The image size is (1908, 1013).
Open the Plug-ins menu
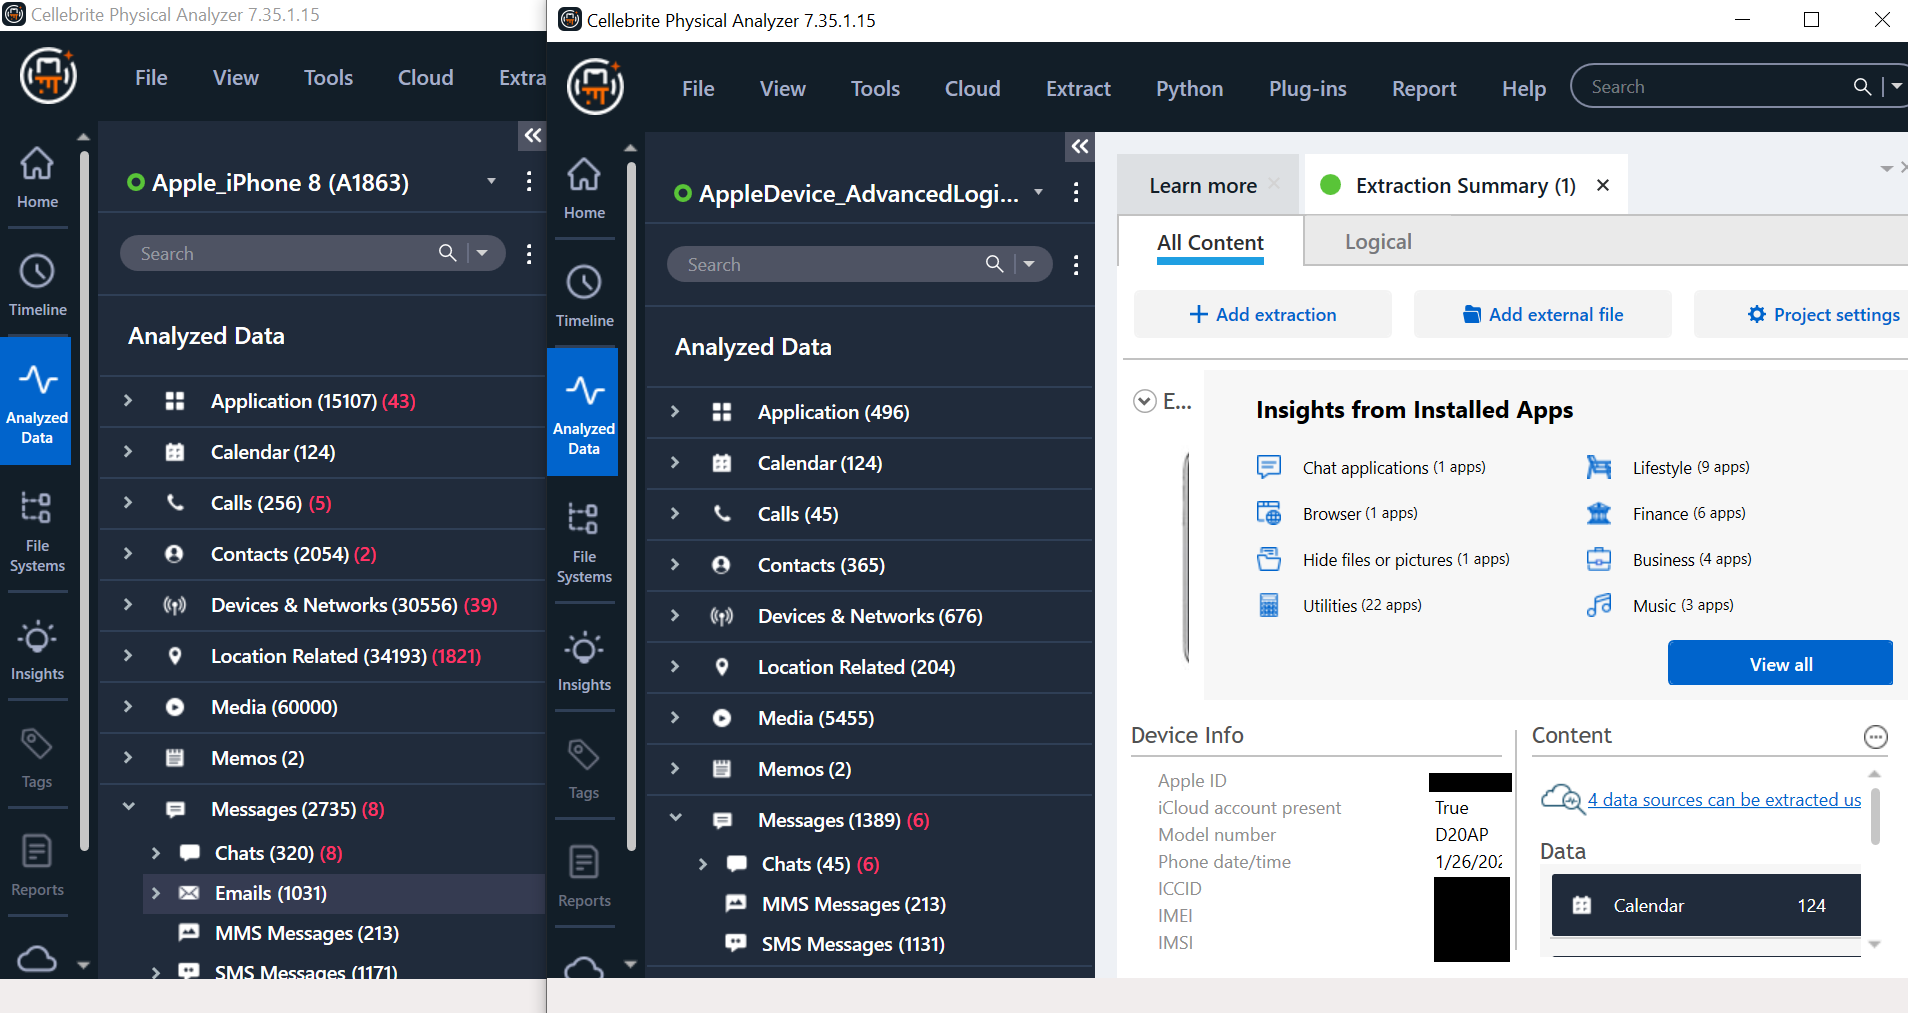[x=1307, y=88]
